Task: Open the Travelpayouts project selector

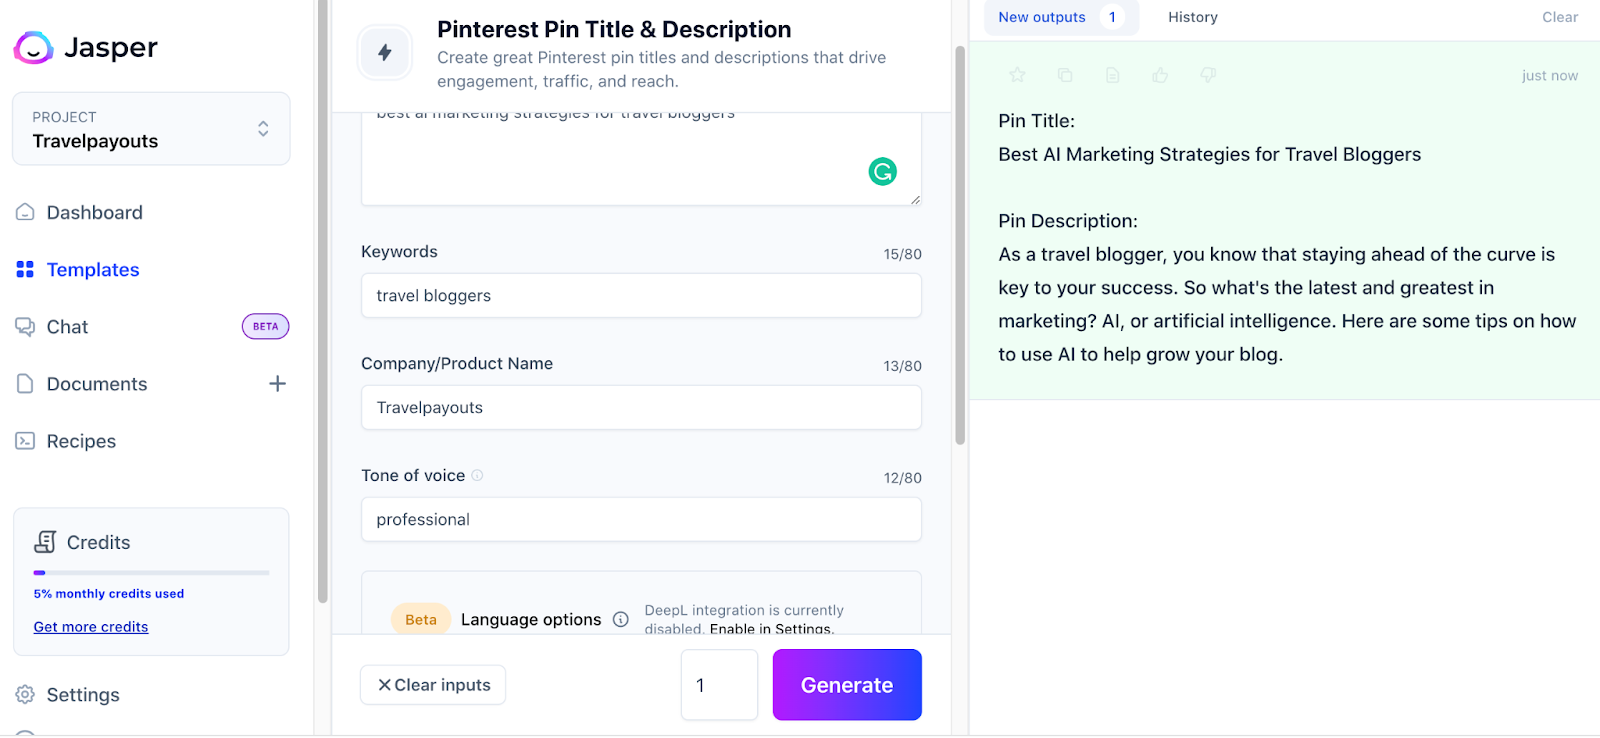Action: 151,129
